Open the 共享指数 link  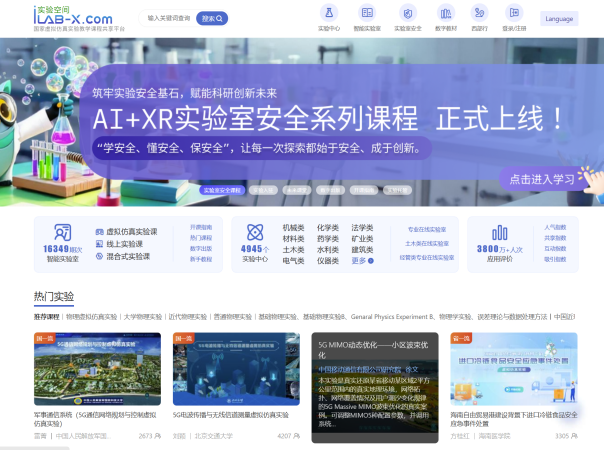coord(555,238)
